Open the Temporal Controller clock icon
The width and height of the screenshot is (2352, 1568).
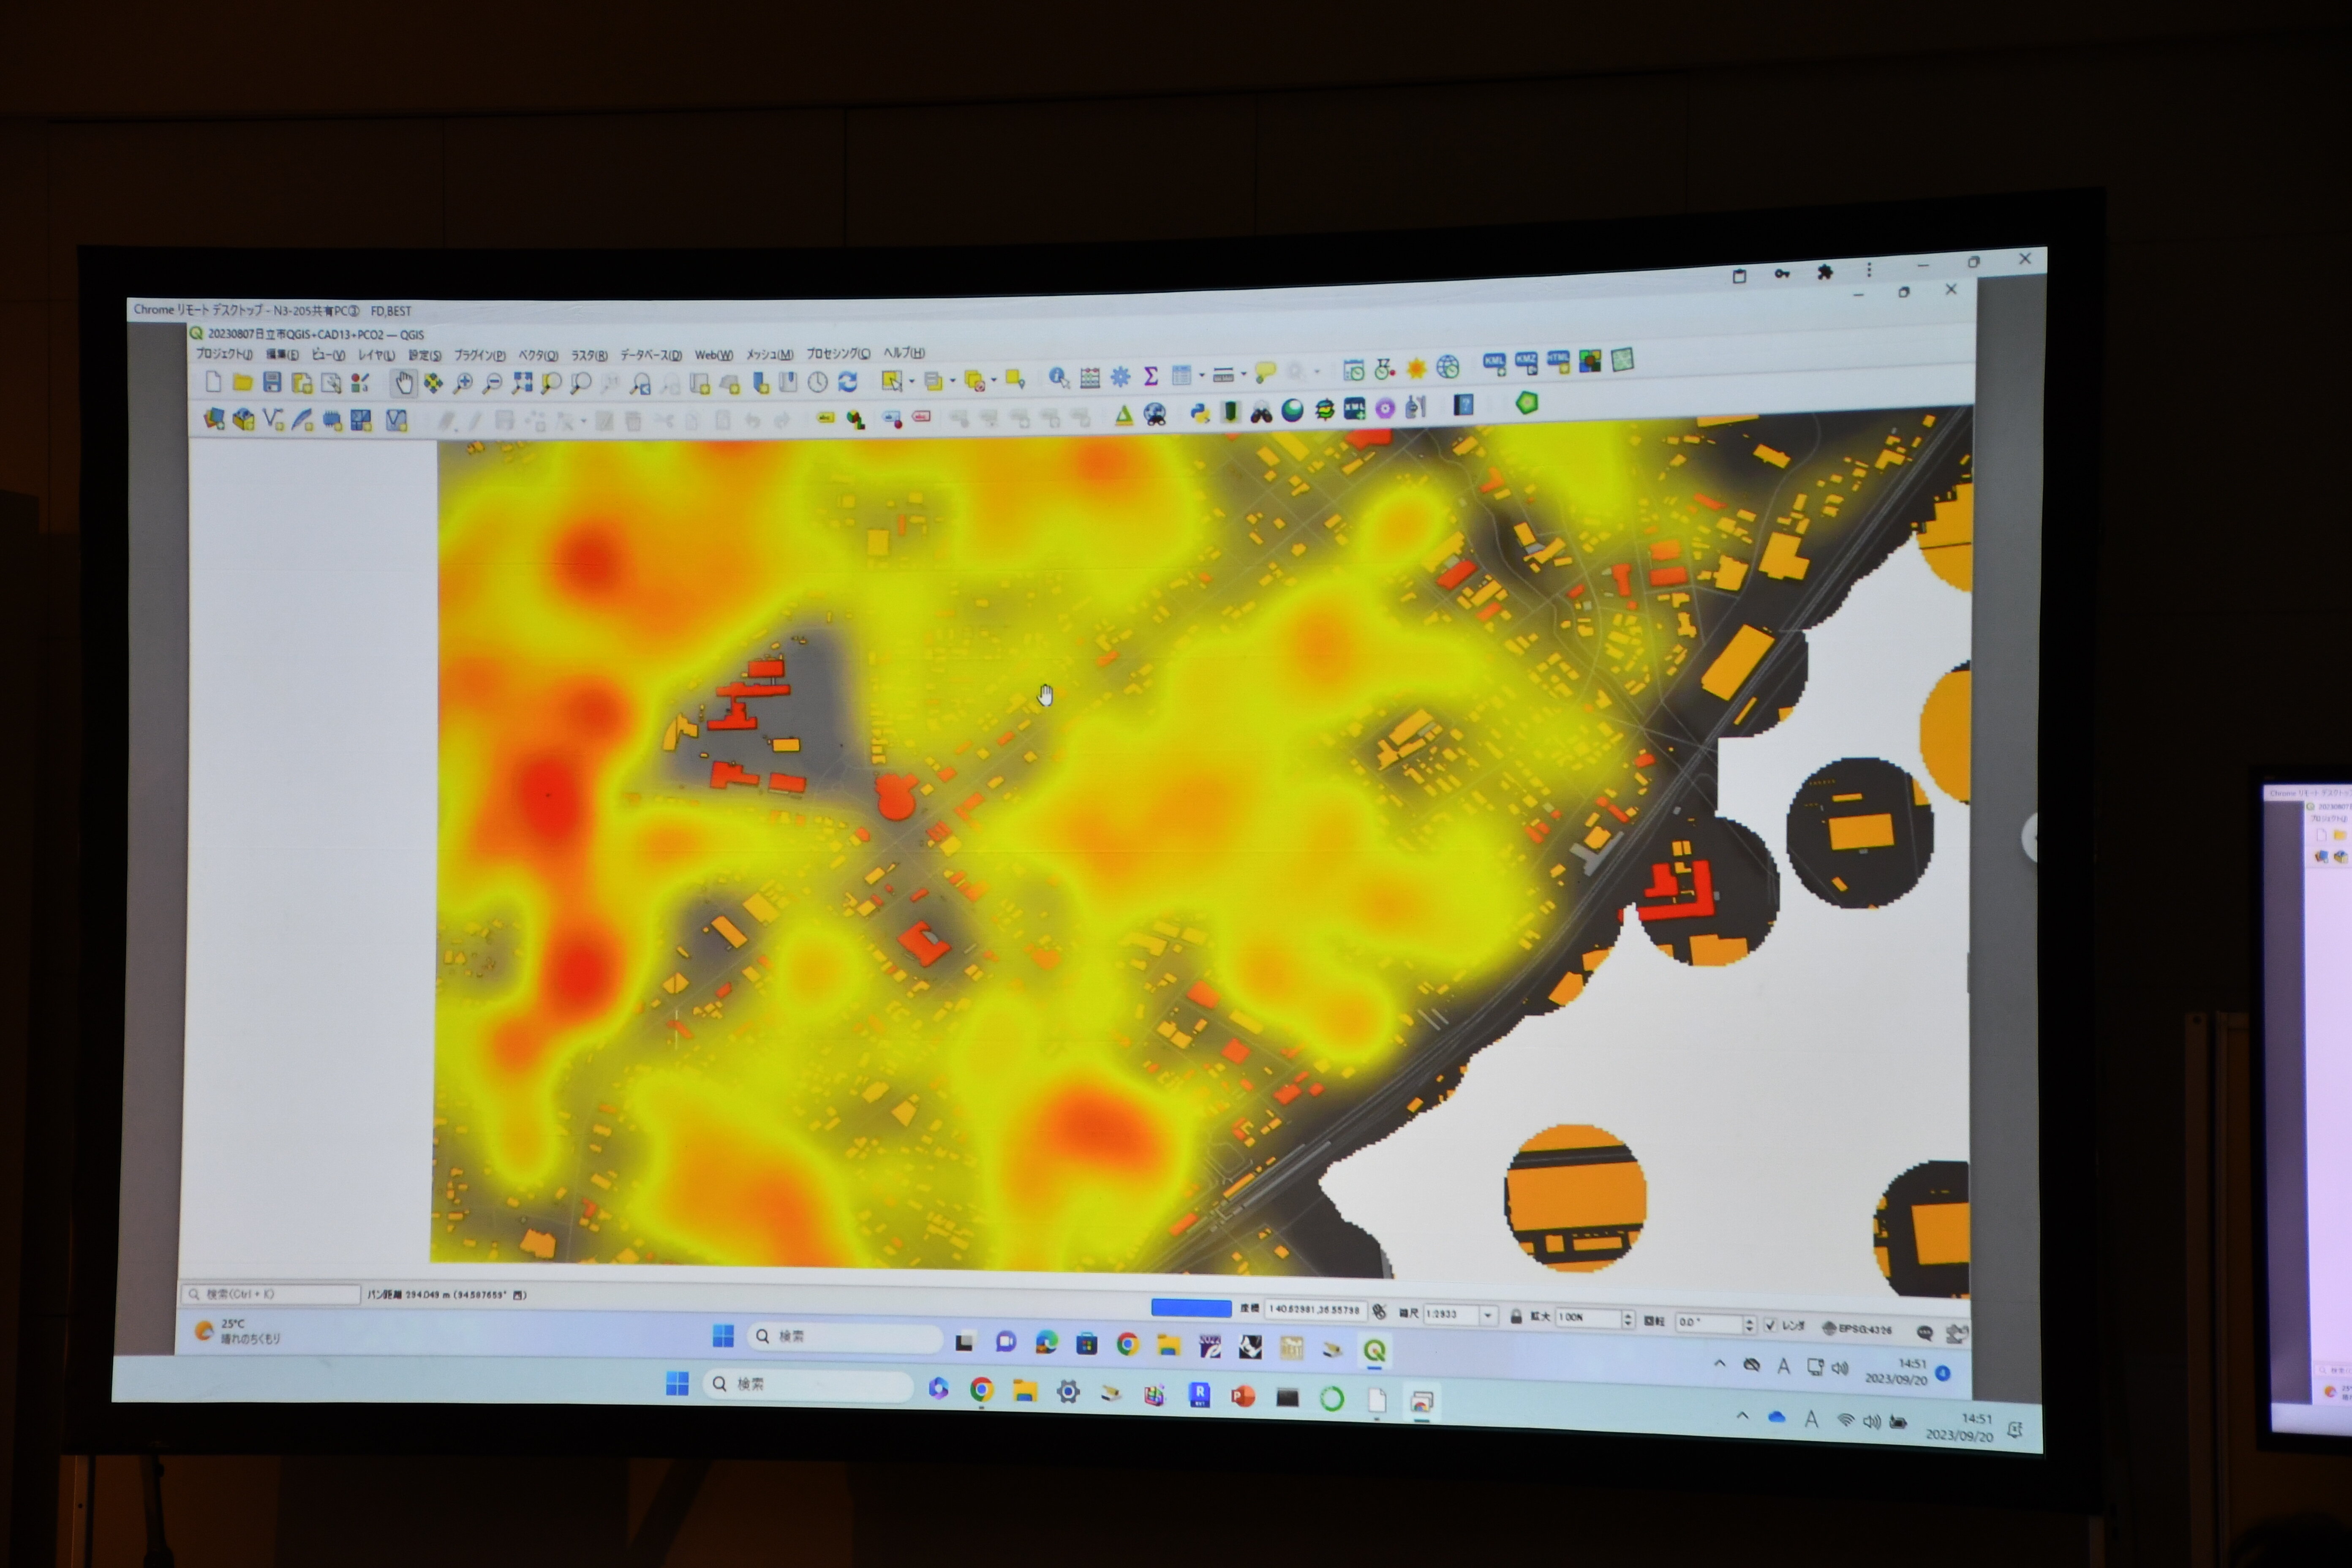click(x=818, y=382)
